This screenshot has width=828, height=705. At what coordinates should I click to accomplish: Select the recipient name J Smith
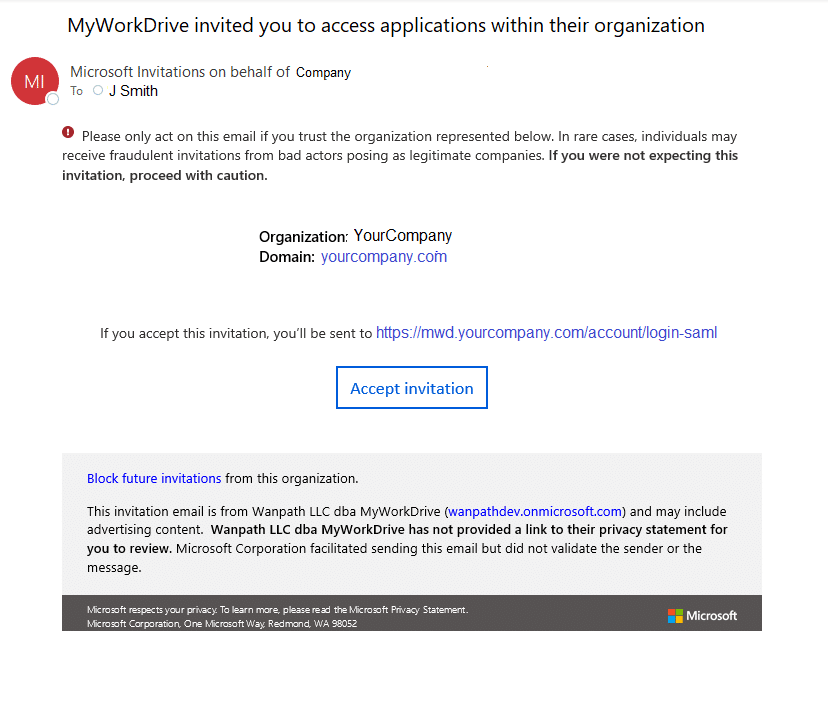pos(133,90)
